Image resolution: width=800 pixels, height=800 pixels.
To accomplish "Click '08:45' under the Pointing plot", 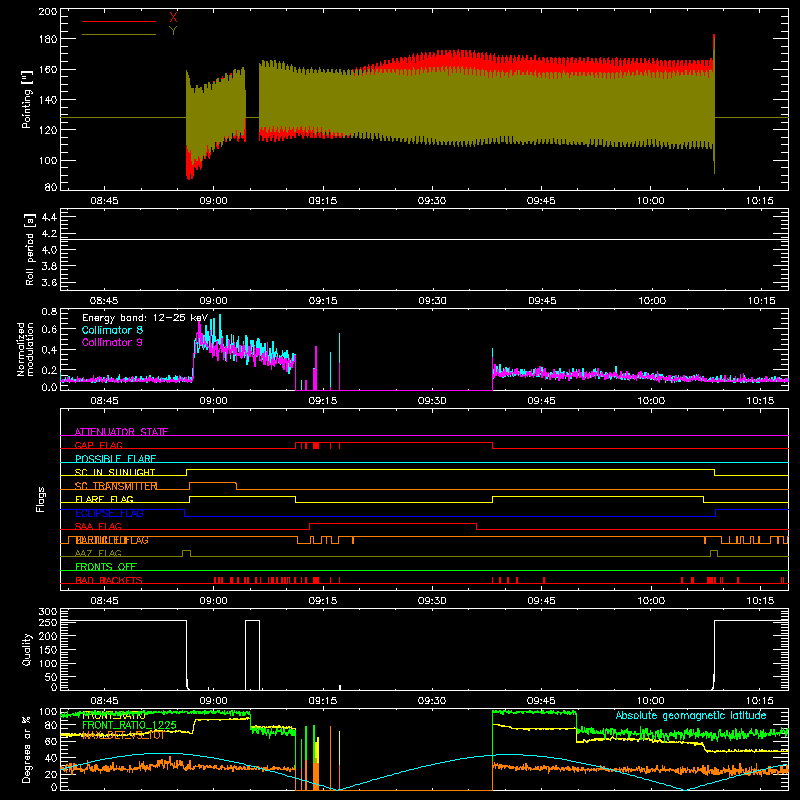I will [104, 201].
